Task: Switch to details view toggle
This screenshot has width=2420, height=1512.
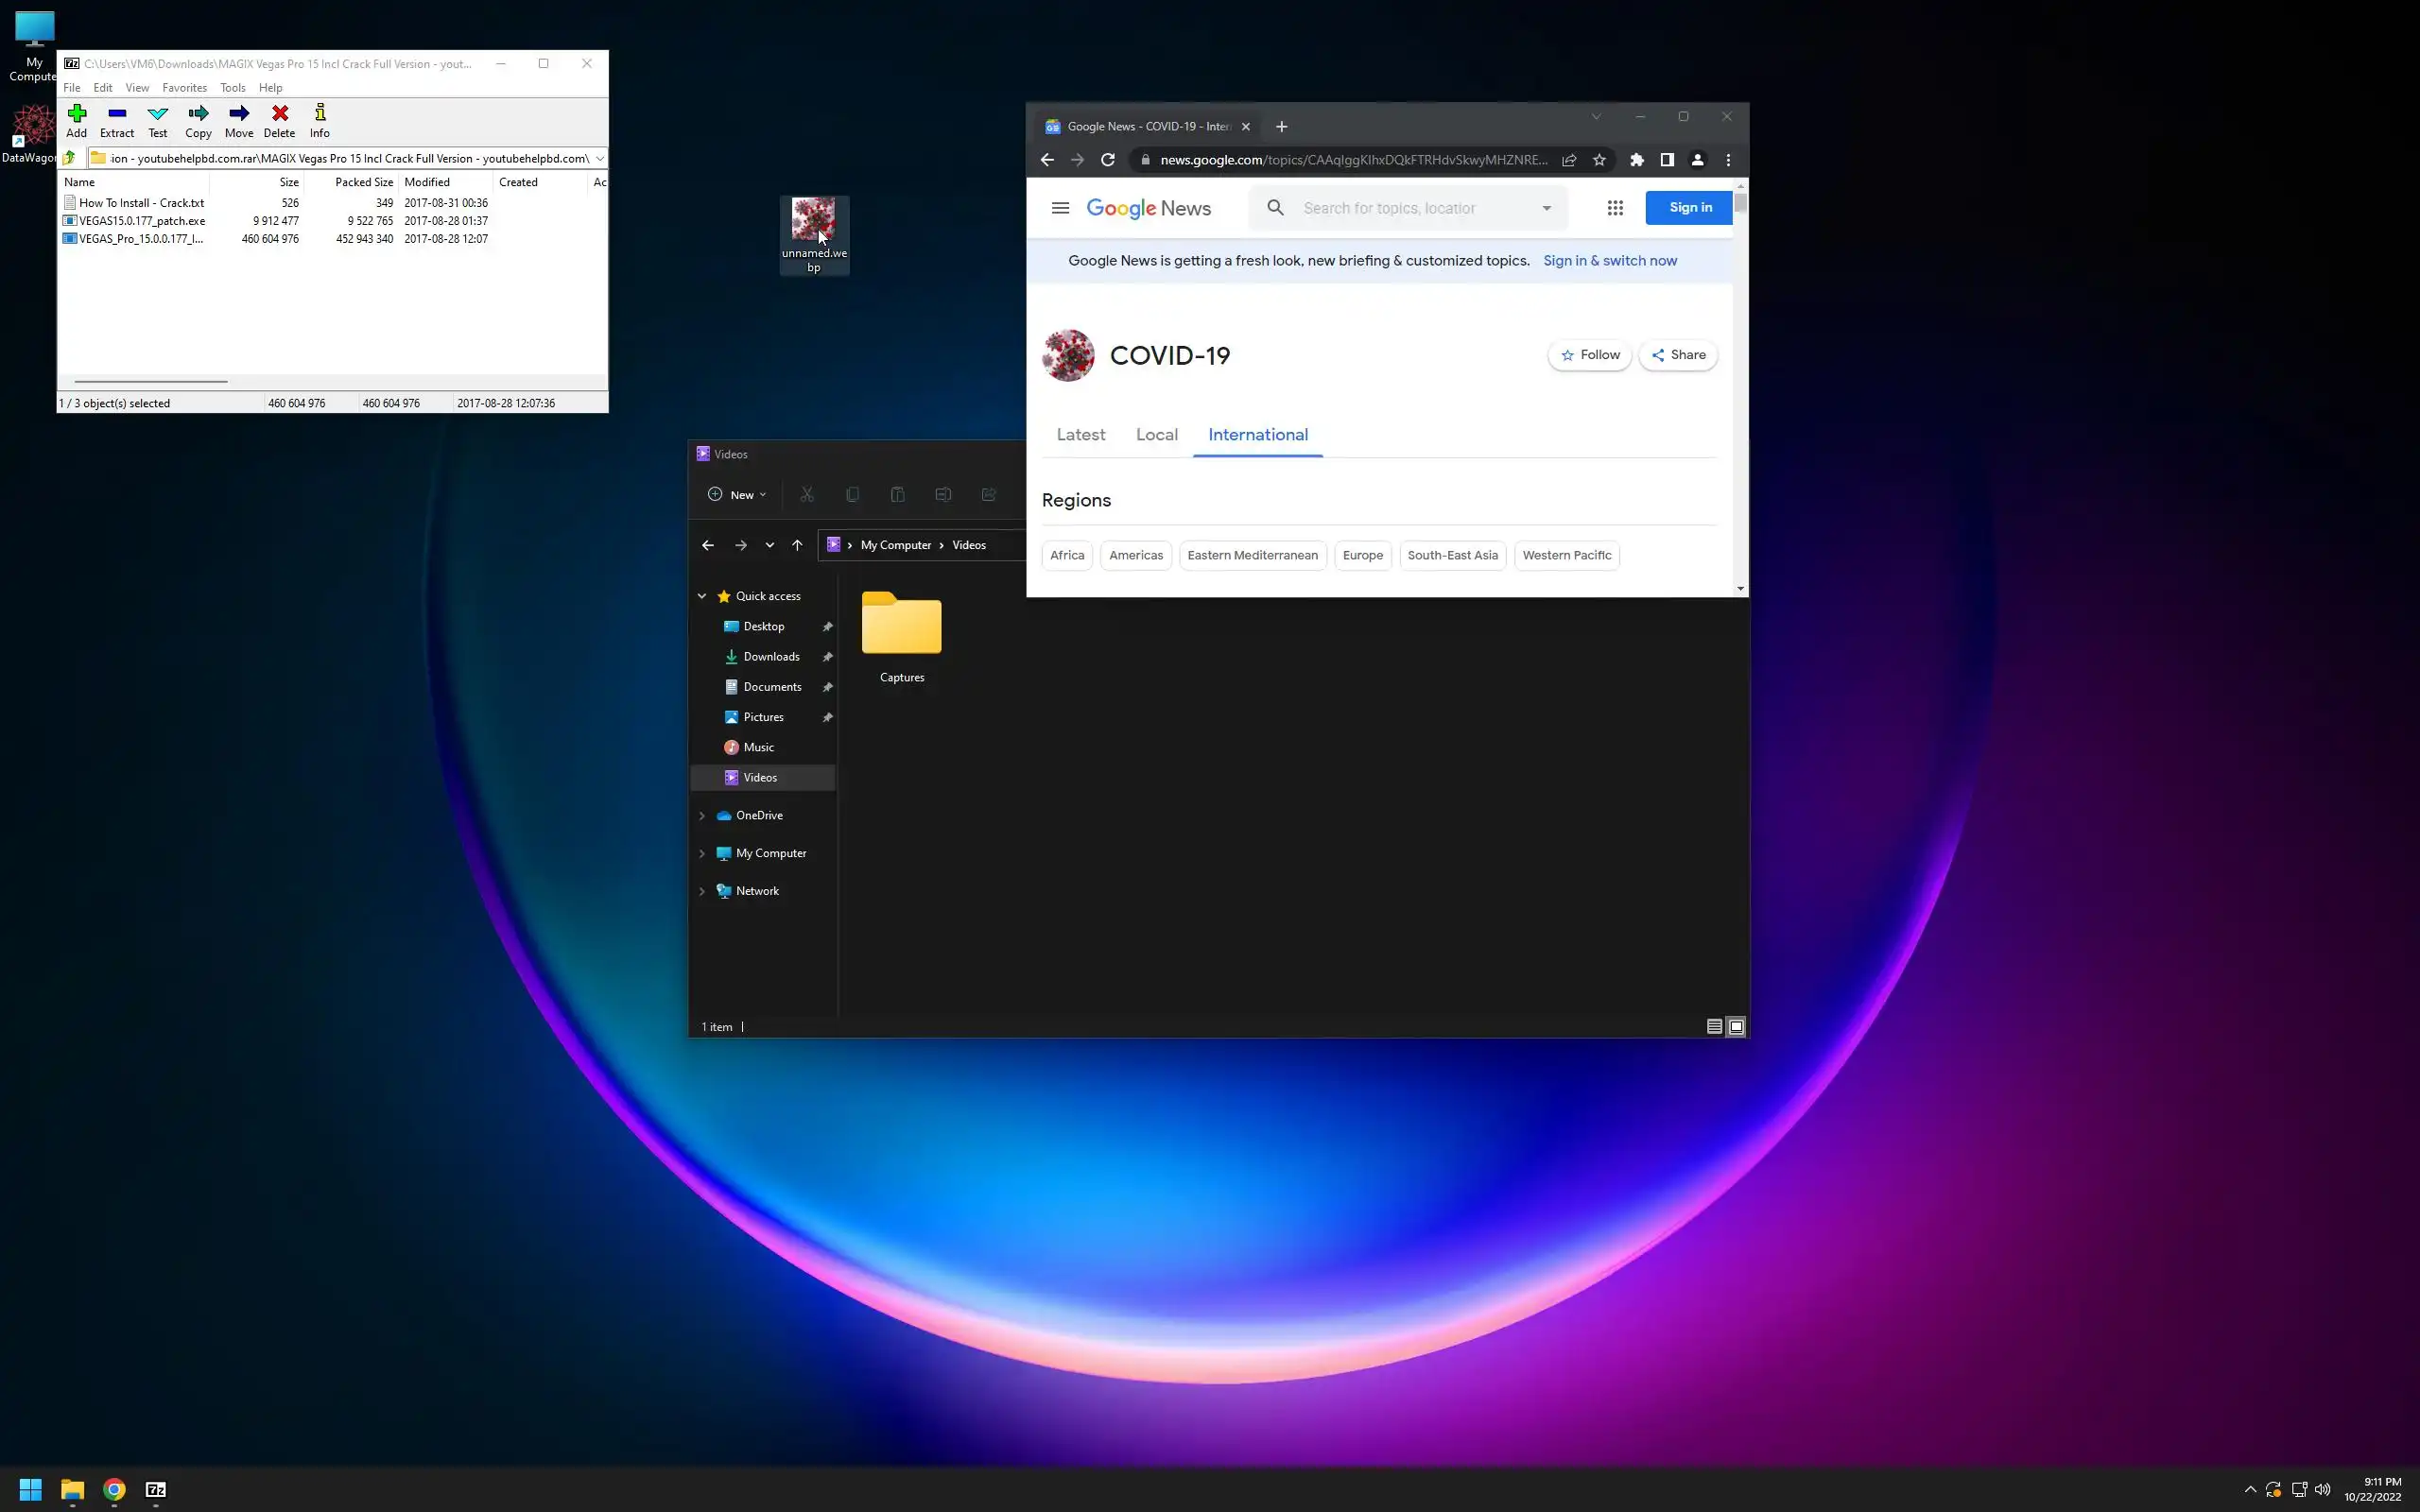Action: 1714,1026
